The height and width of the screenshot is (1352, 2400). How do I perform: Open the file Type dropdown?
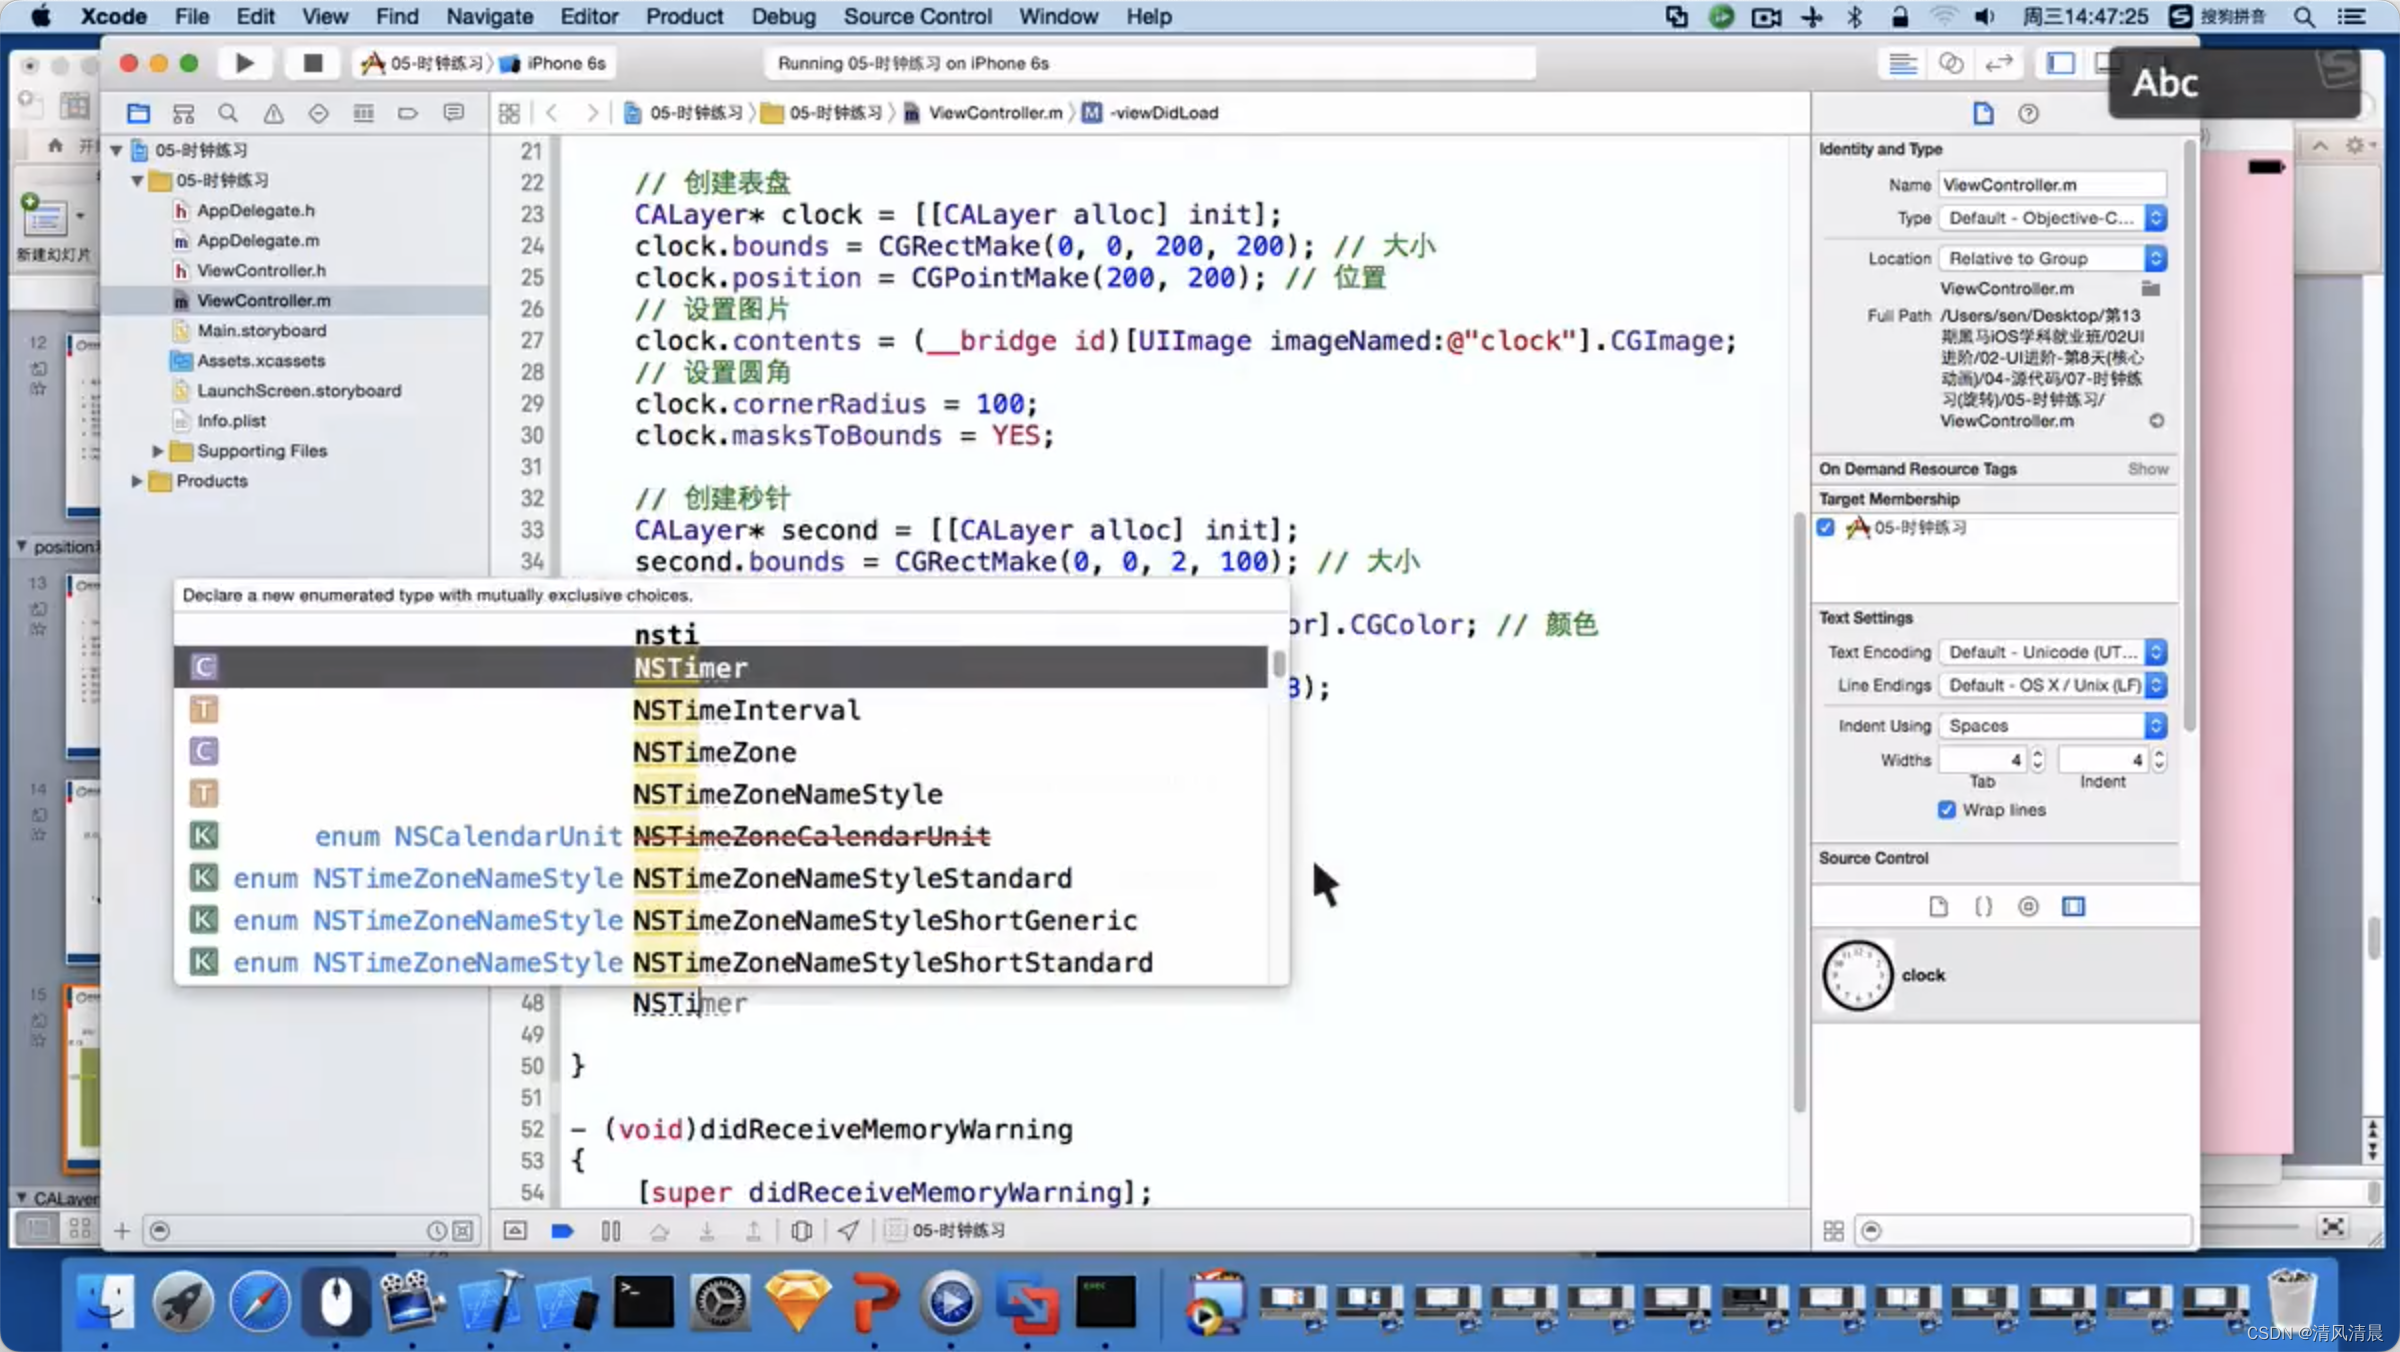click(2052, 218)
